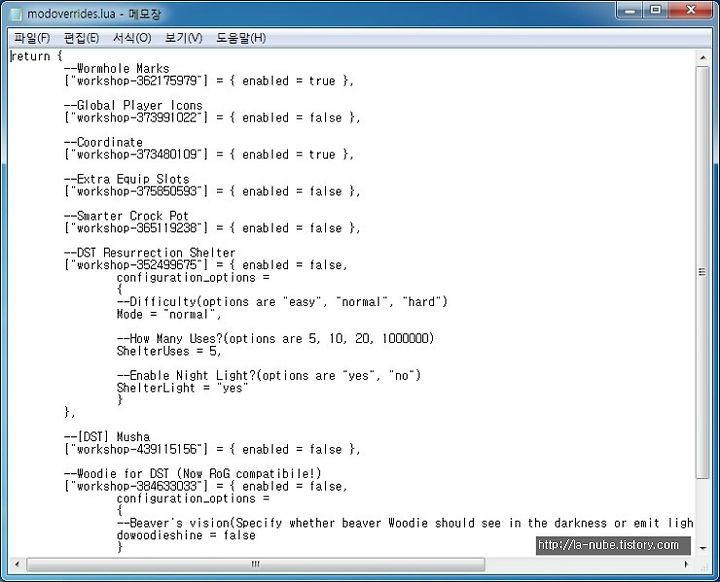The width and height of the screenshot is (720, 582).
Task: Click the '--How Many Uses?' comment line
Action: [x=275, y=339]
